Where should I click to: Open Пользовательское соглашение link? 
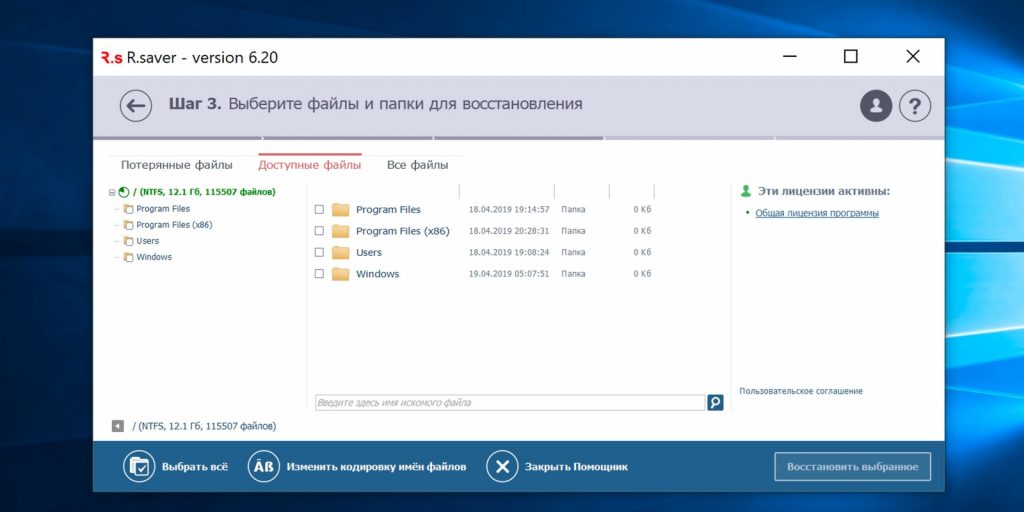pos(801,391)
